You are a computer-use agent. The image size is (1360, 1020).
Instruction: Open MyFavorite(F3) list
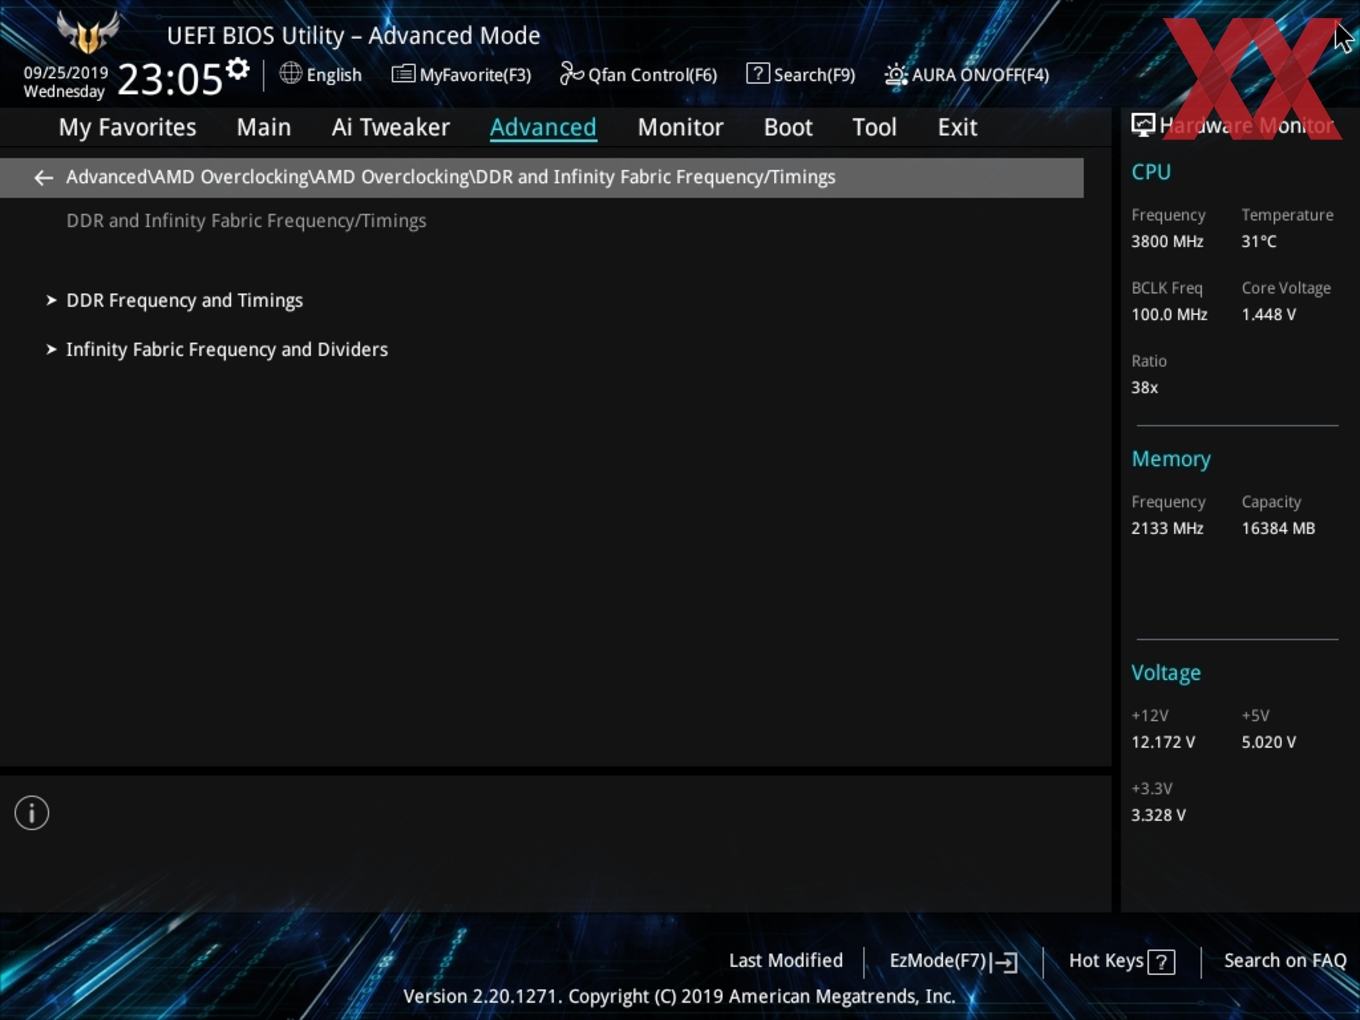(x=461, y=74)
